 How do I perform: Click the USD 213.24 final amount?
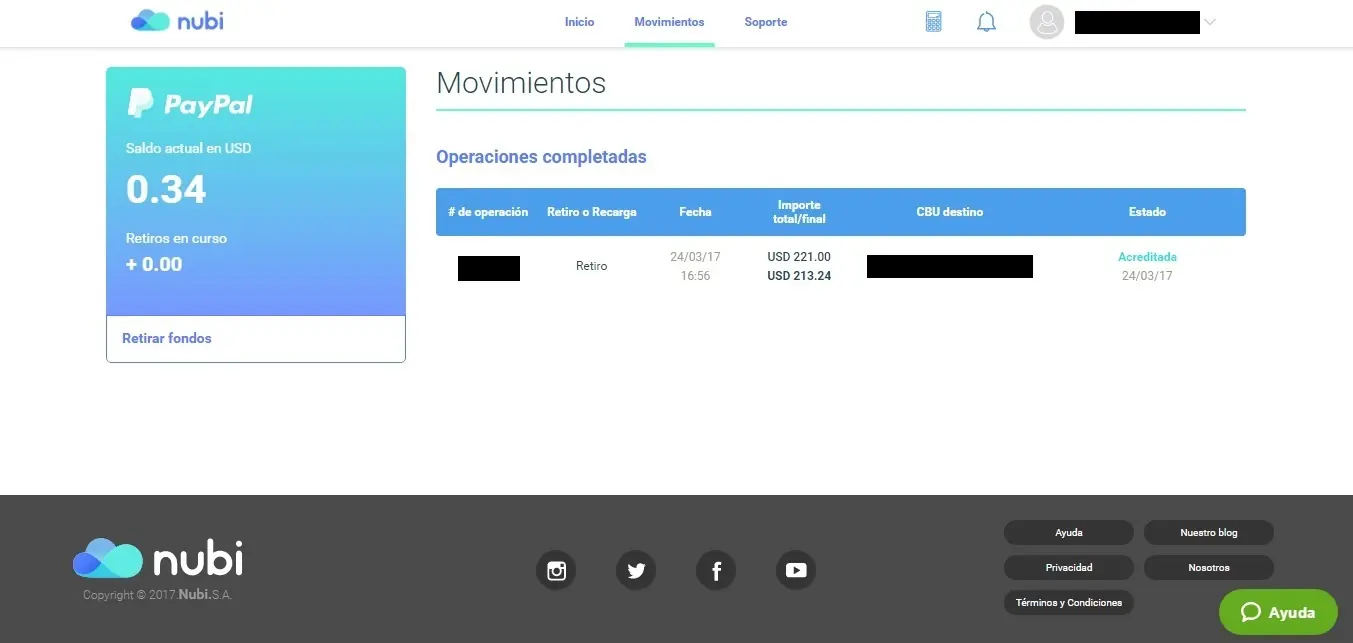pos(799,276)
